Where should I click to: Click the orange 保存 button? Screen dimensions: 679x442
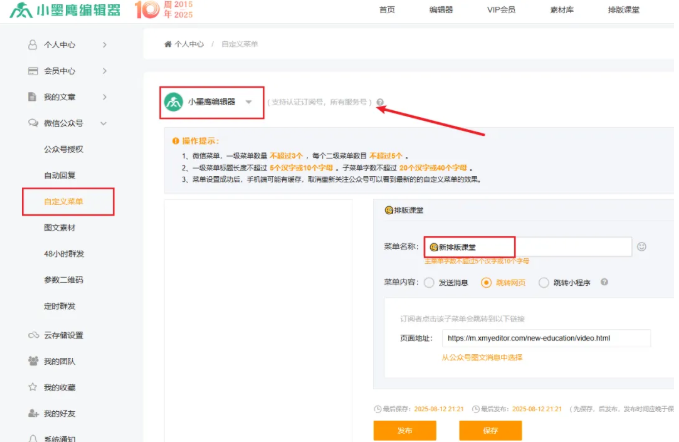(x=490, y=430)
